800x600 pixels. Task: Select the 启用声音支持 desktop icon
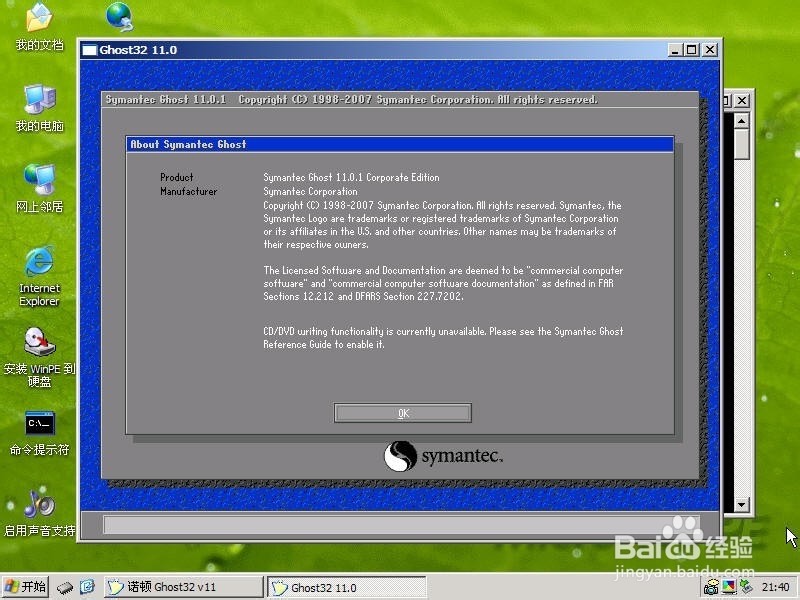(39, 513)
